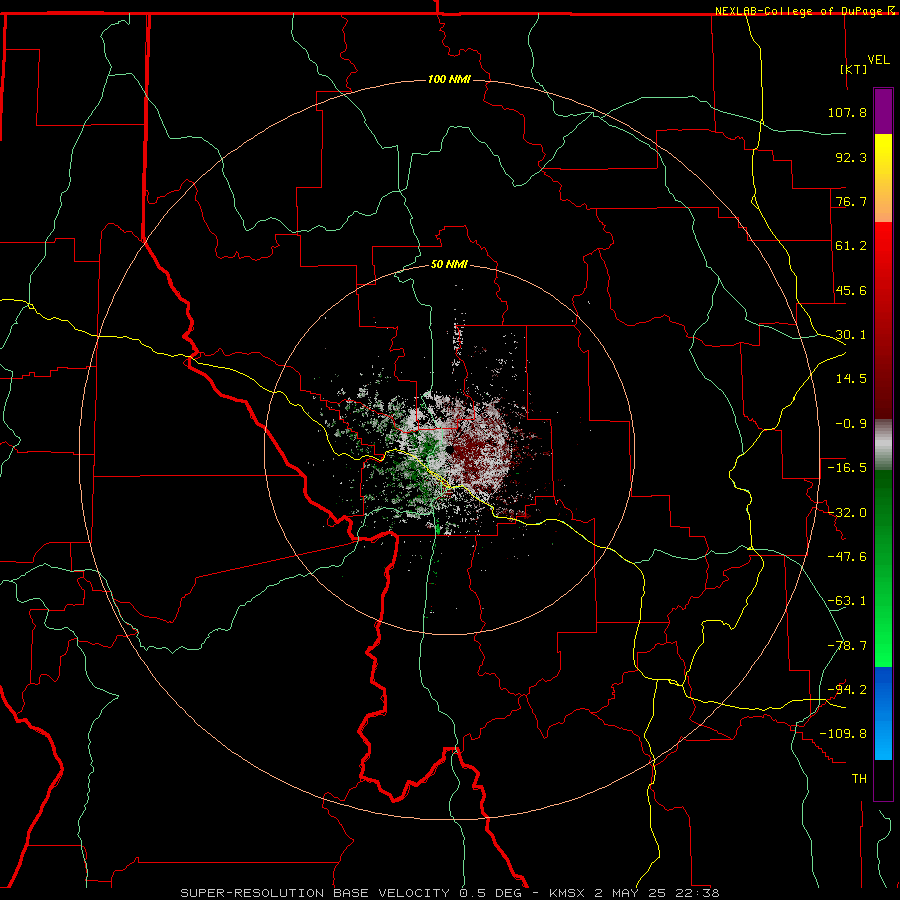Select the -63.1 velocity scale value
The image size is (900, 900).
point(847,601)
